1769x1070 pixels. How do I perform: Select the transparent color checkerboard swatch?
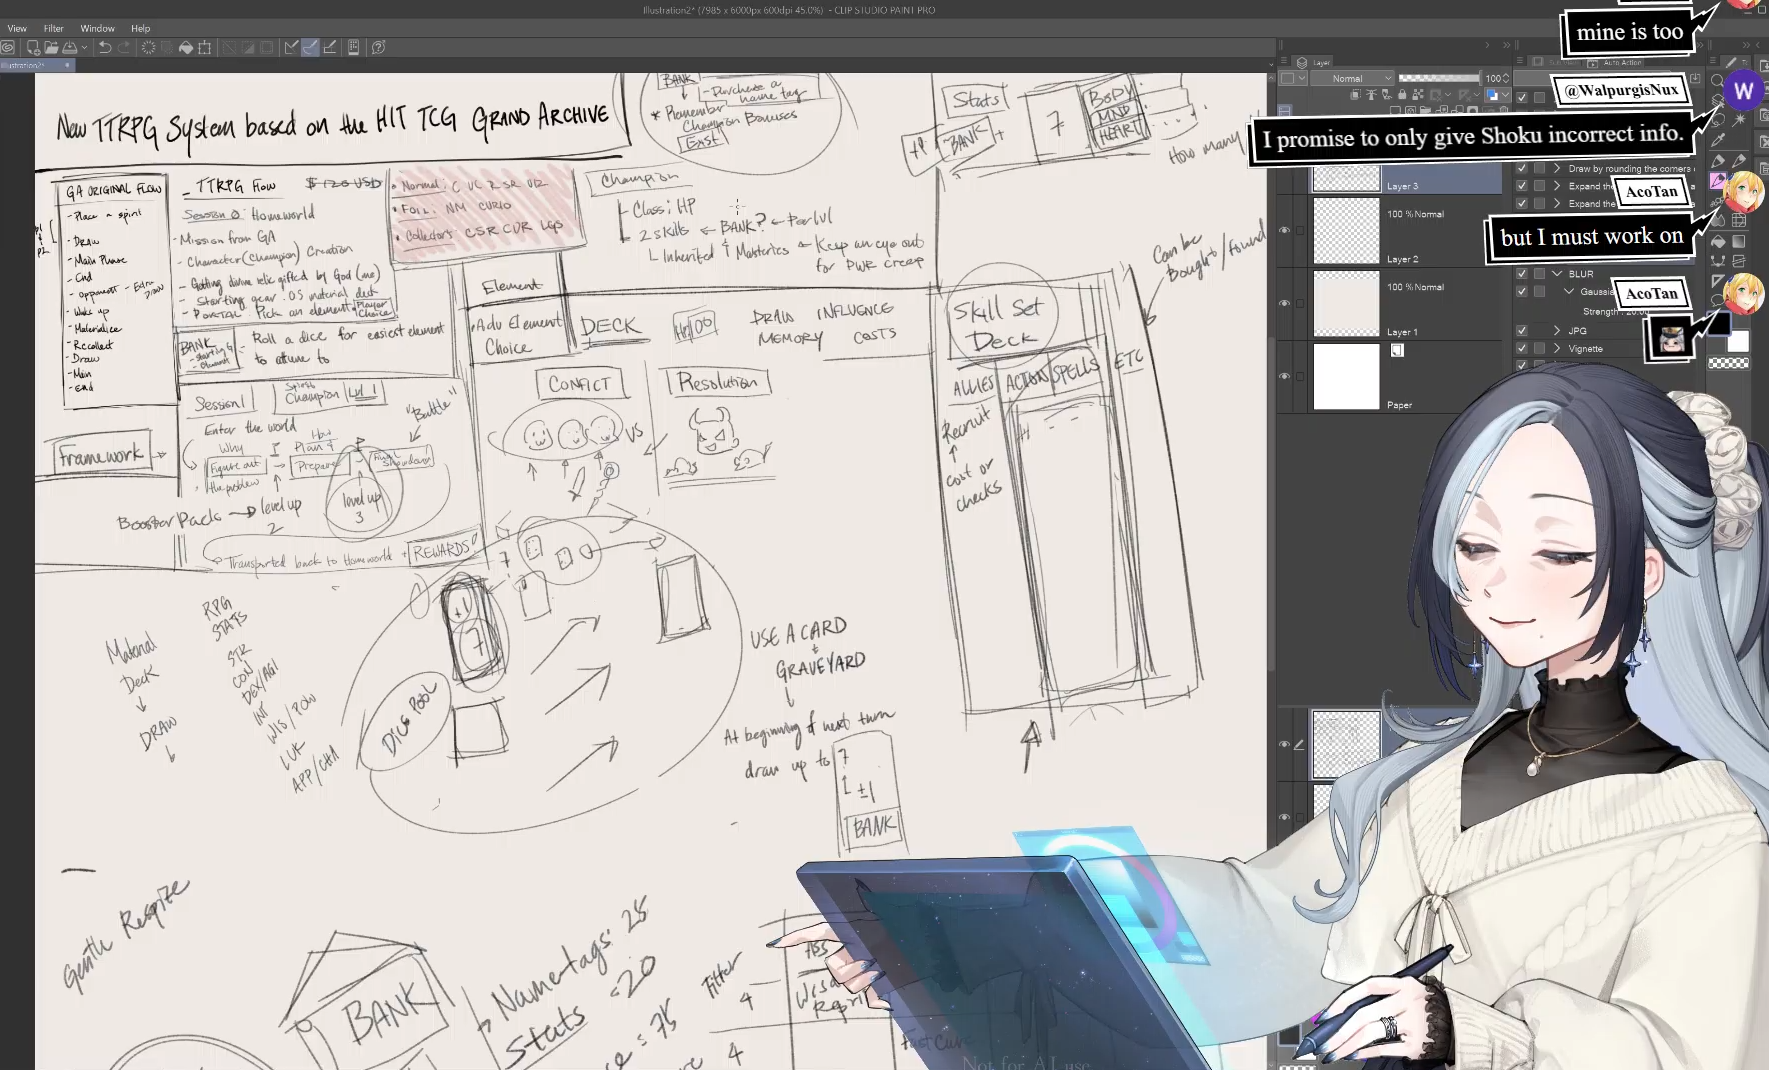tap(1728, 363)
